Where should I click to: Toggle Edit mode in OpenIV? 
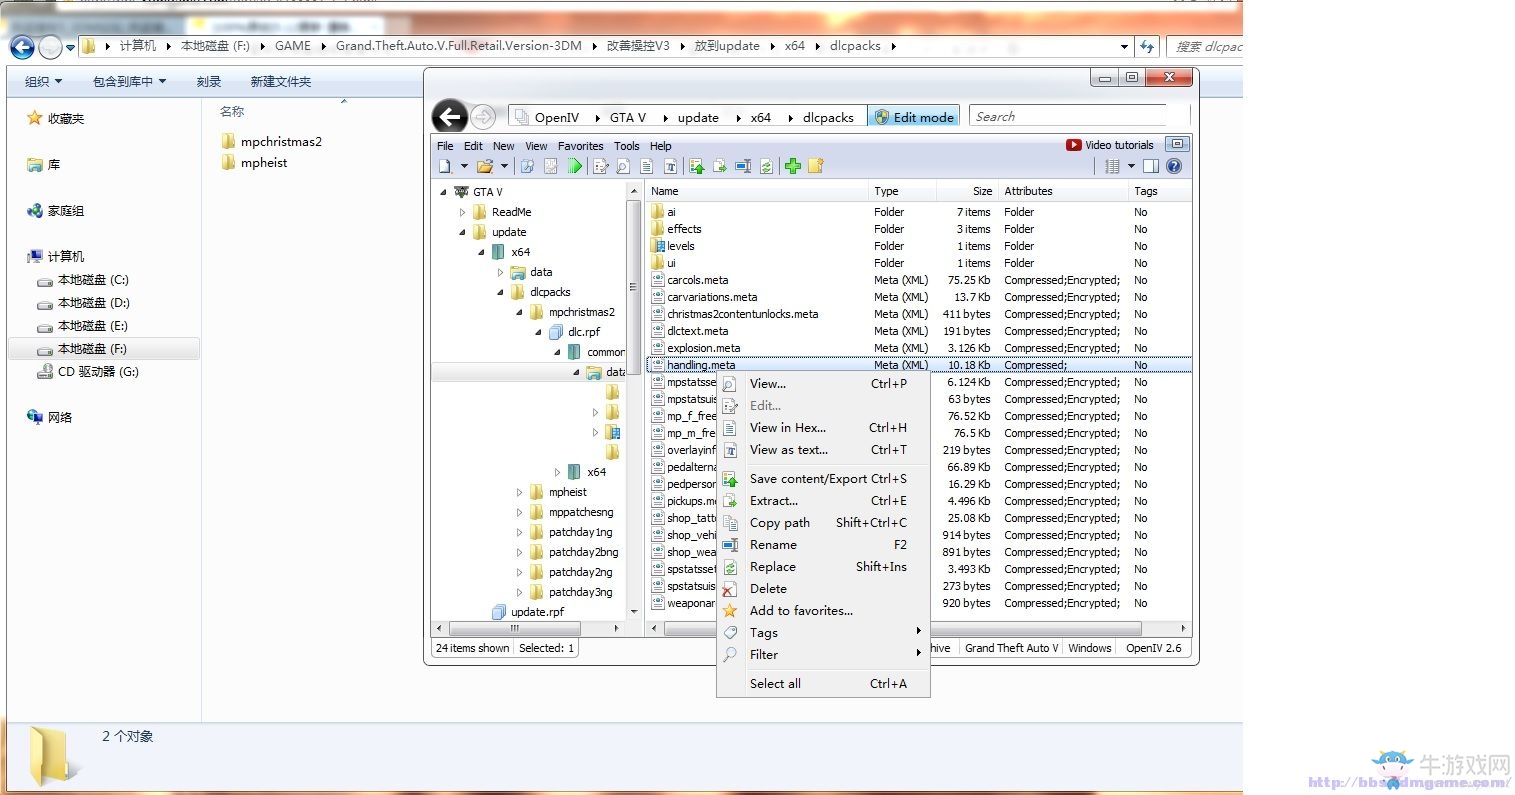click(x=914, y=117)
